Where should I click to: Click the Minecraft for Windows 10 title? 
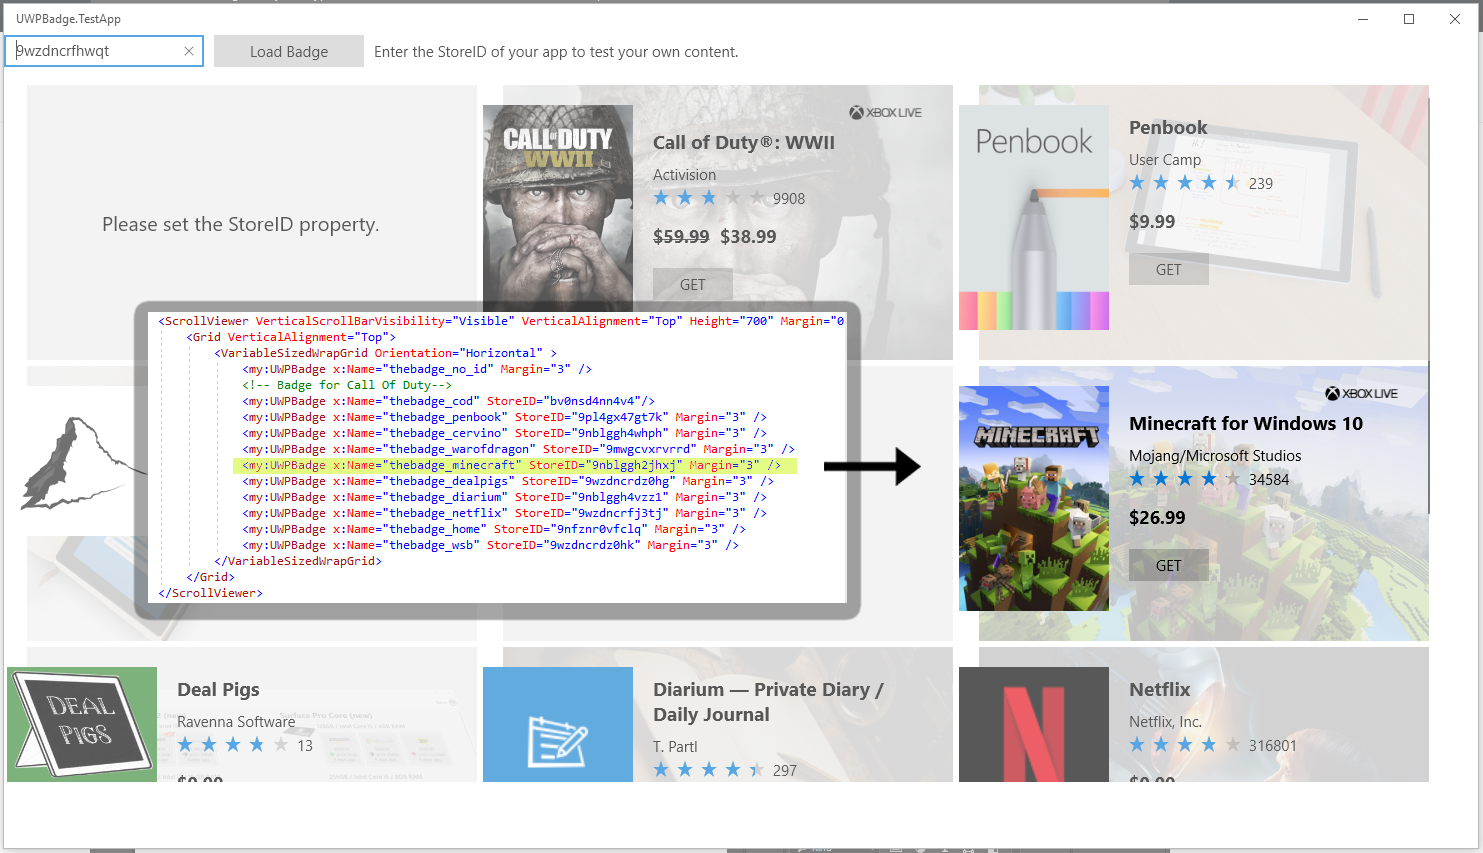tap(1245, 424)
